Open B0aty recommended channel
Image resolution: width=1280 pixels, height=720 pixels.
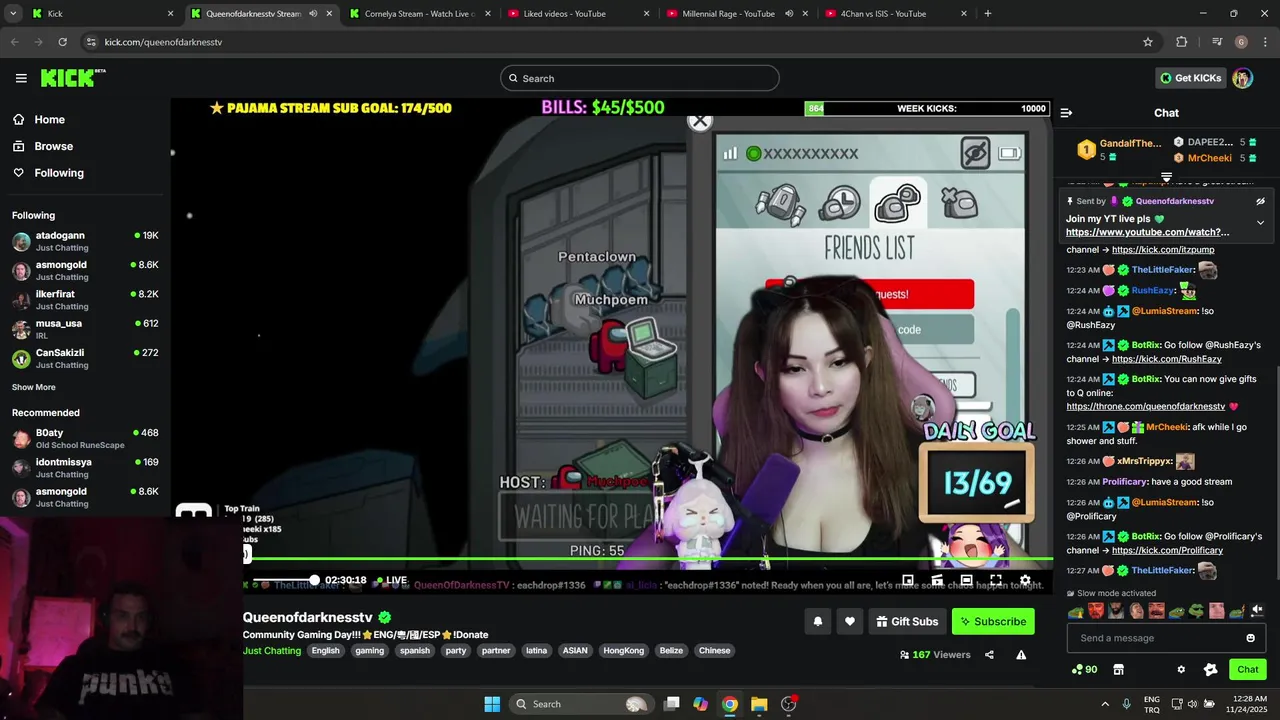tap(85, 438)
